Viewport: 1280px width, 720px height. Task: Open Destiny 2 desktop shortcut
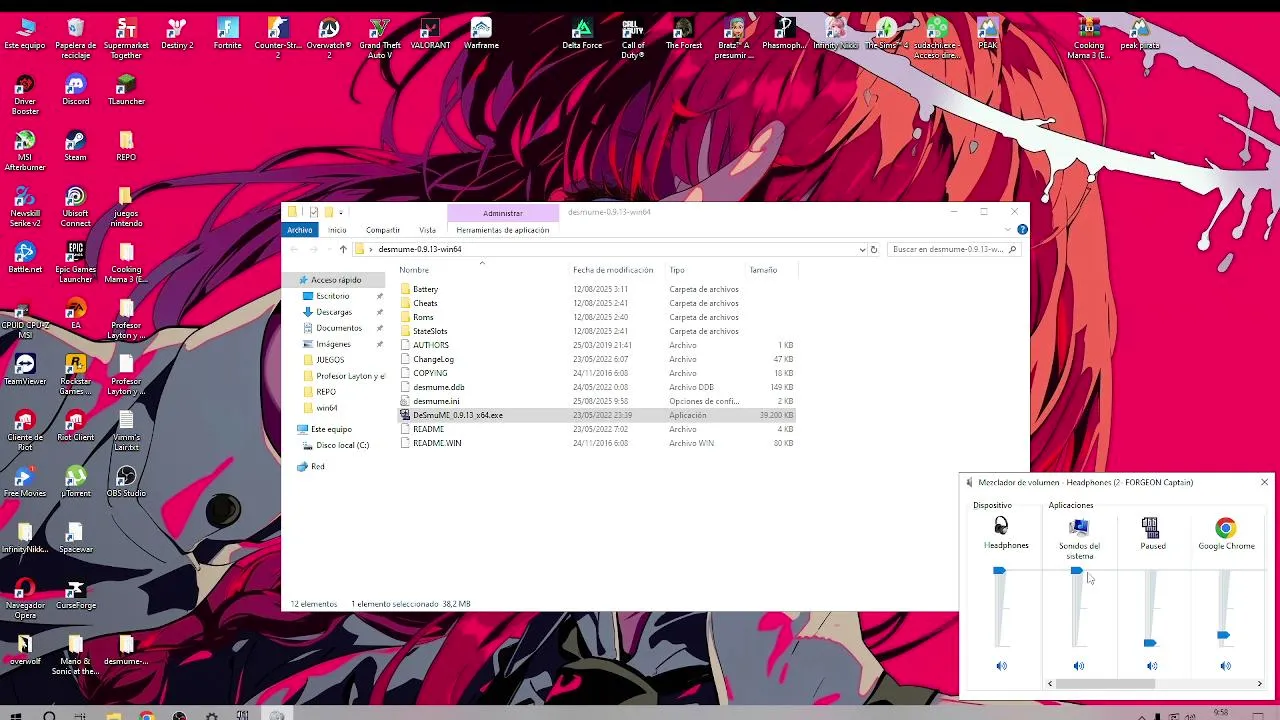click(177, 34)
